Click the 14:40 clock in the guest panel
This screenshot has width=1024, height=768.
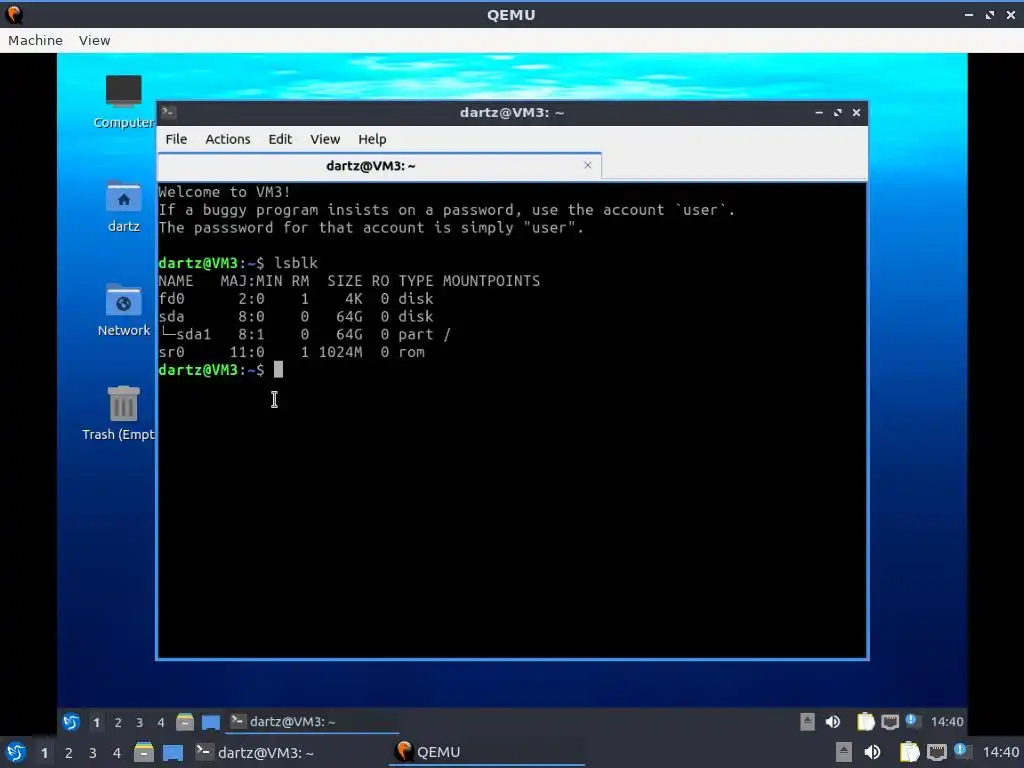947,722
